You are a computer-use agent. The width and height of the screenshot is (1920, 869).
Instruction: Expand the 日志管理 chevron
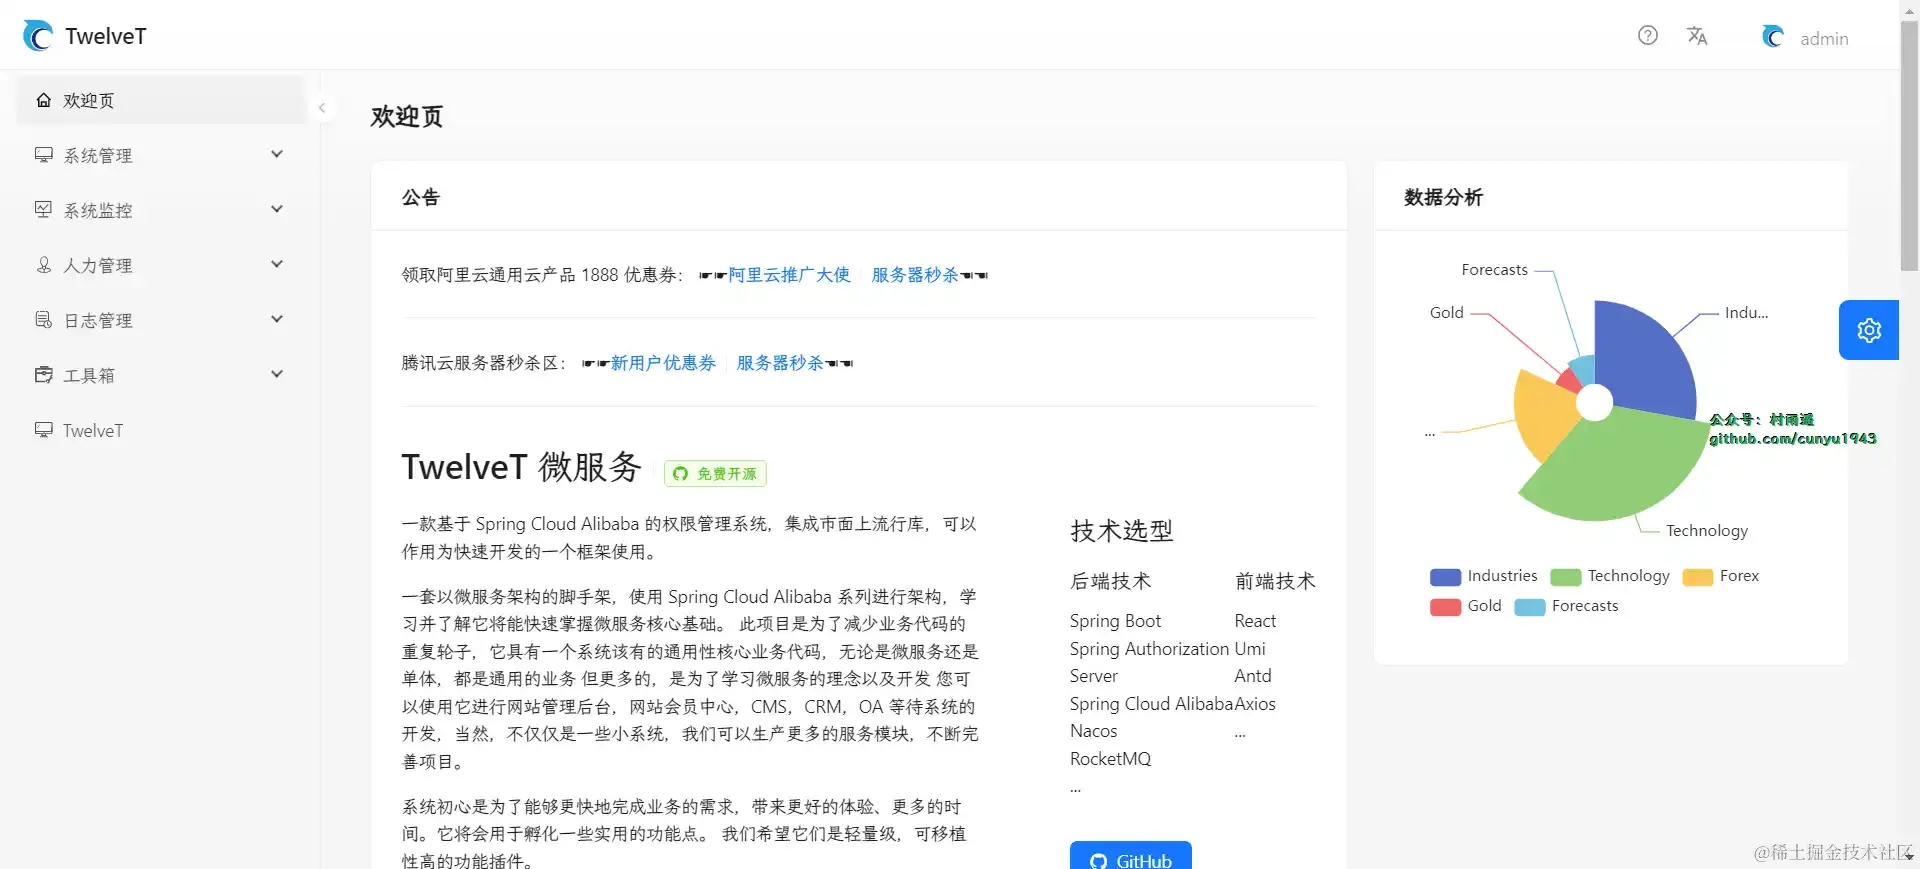[x=277, y=319]
